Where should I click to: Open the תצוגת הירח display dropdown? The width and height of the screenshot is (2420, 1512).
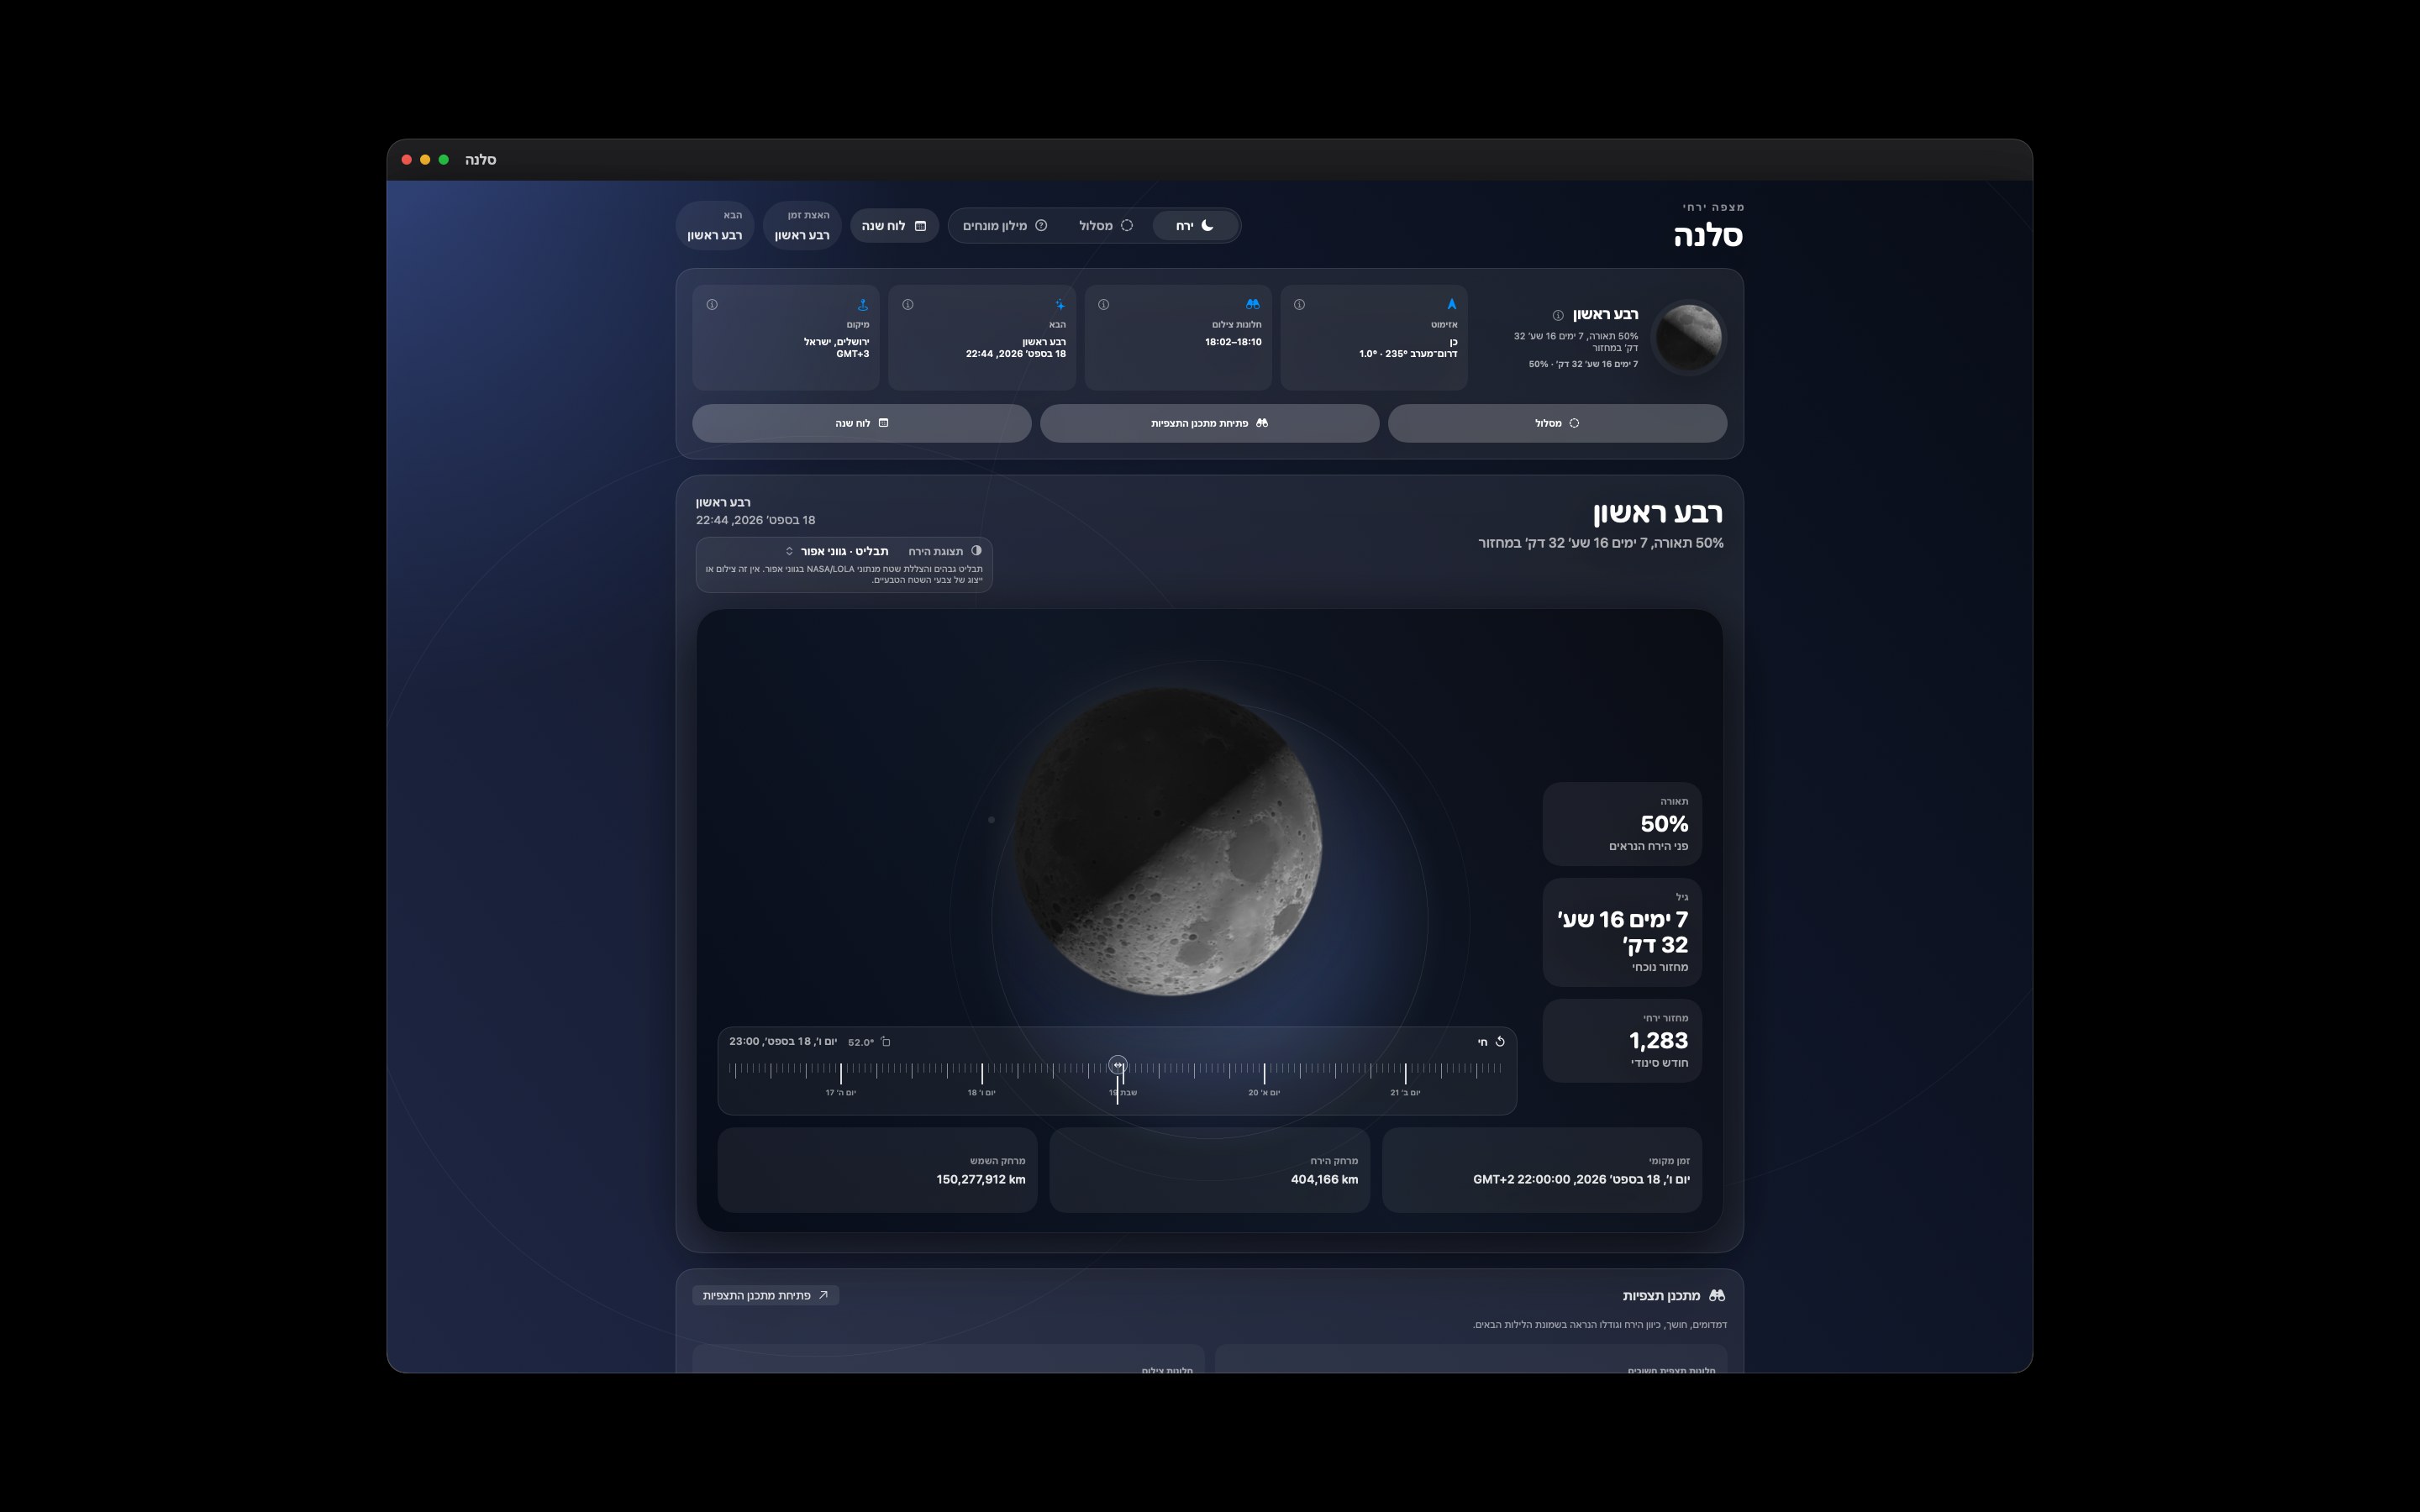[x=845, y=551]
